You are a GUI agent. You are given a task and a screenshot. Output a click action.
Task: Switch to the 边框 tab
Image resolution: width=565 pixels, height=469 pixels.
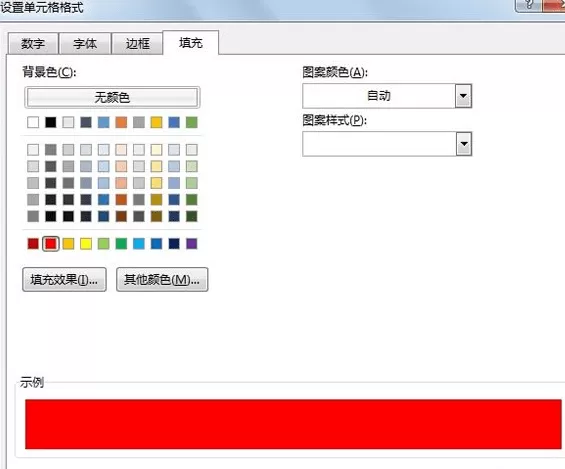click(137, 44)
